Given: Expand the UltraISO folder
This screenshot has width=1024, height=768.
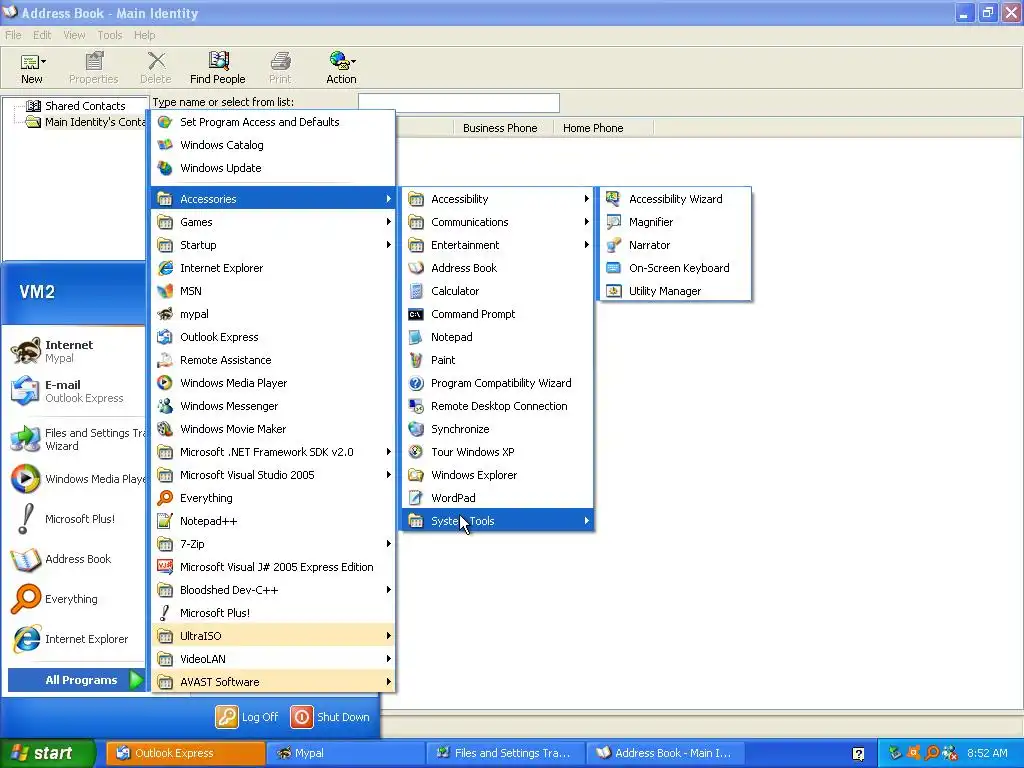Looking at the screenshot, I should (274, 635).
